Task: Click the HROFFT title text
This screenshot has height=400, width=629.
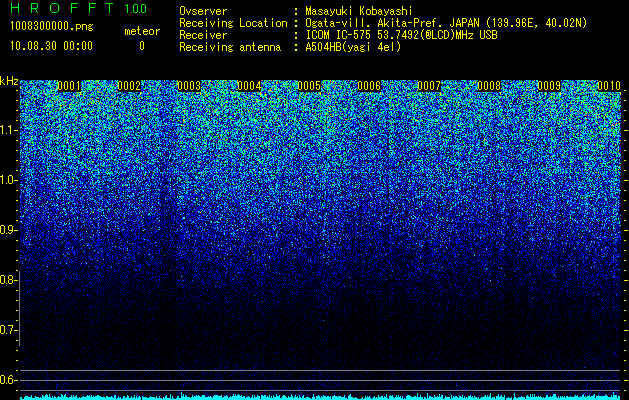Action: pos(62,8)
